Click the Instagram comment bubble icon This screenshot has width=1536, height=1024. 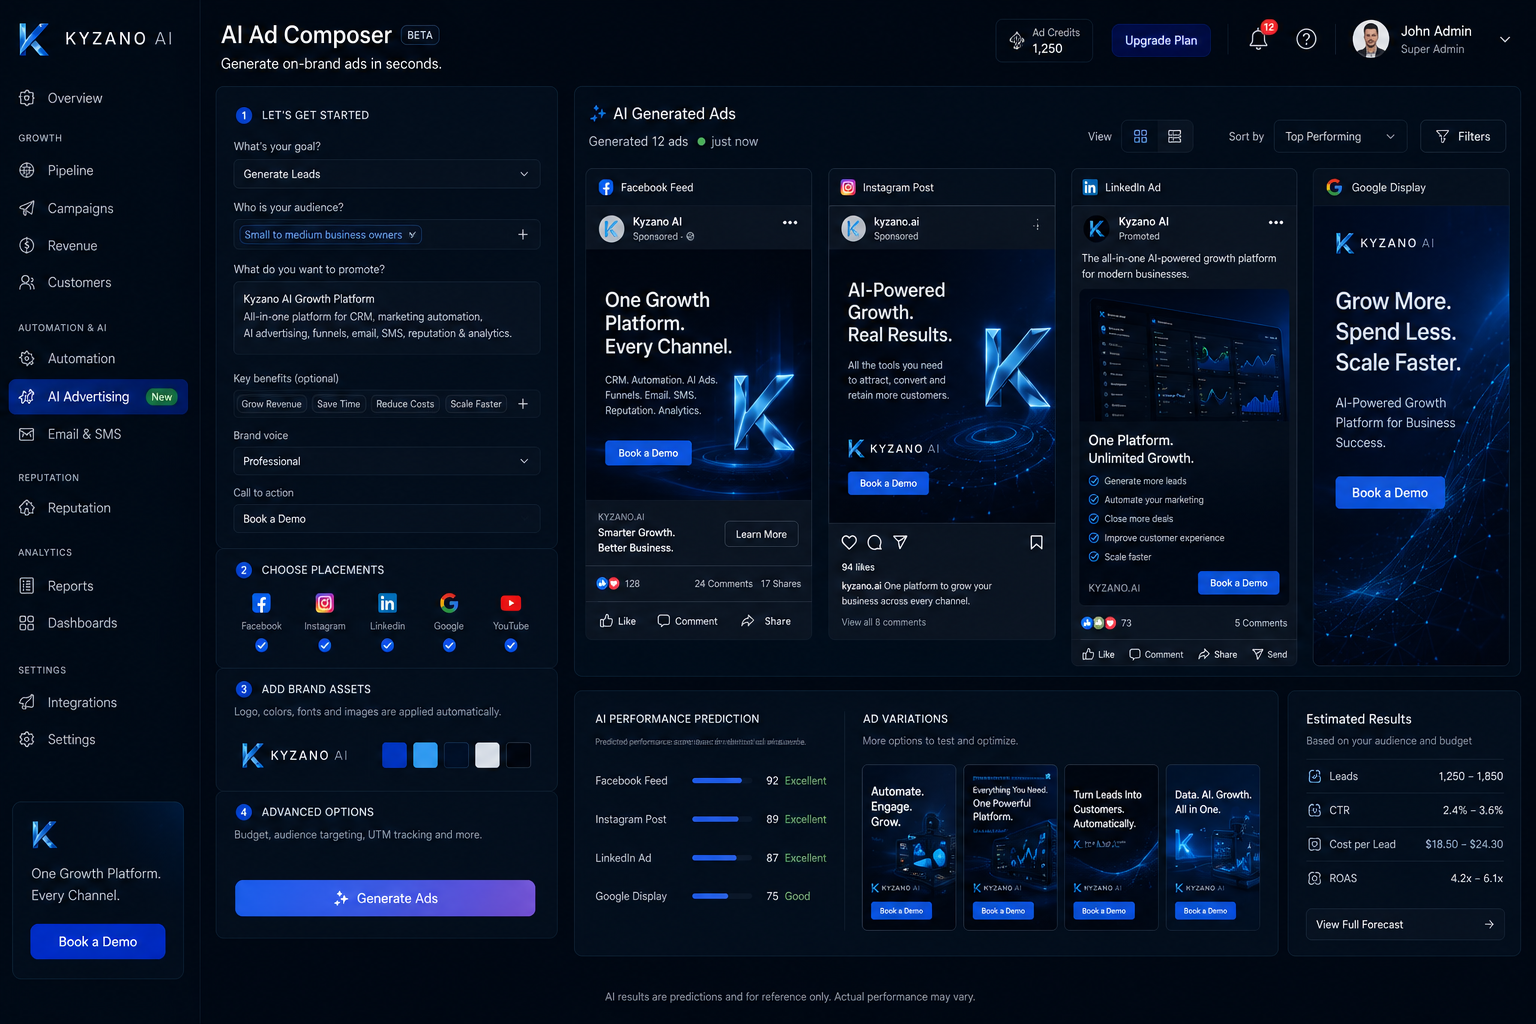875,542
